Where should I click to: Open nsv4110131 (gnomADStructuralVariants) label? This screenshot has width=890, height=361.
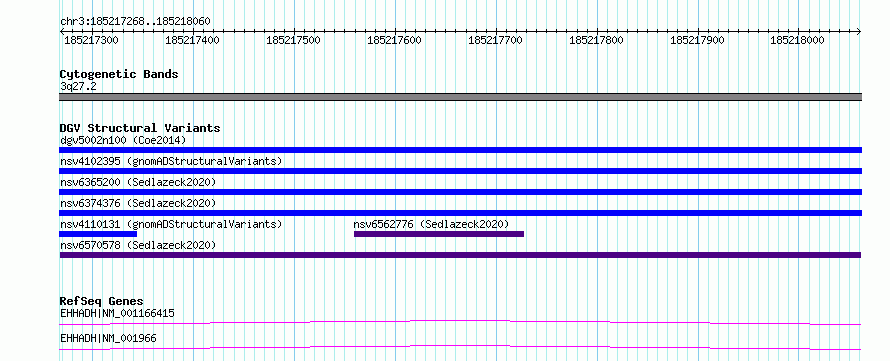(171, 224)
